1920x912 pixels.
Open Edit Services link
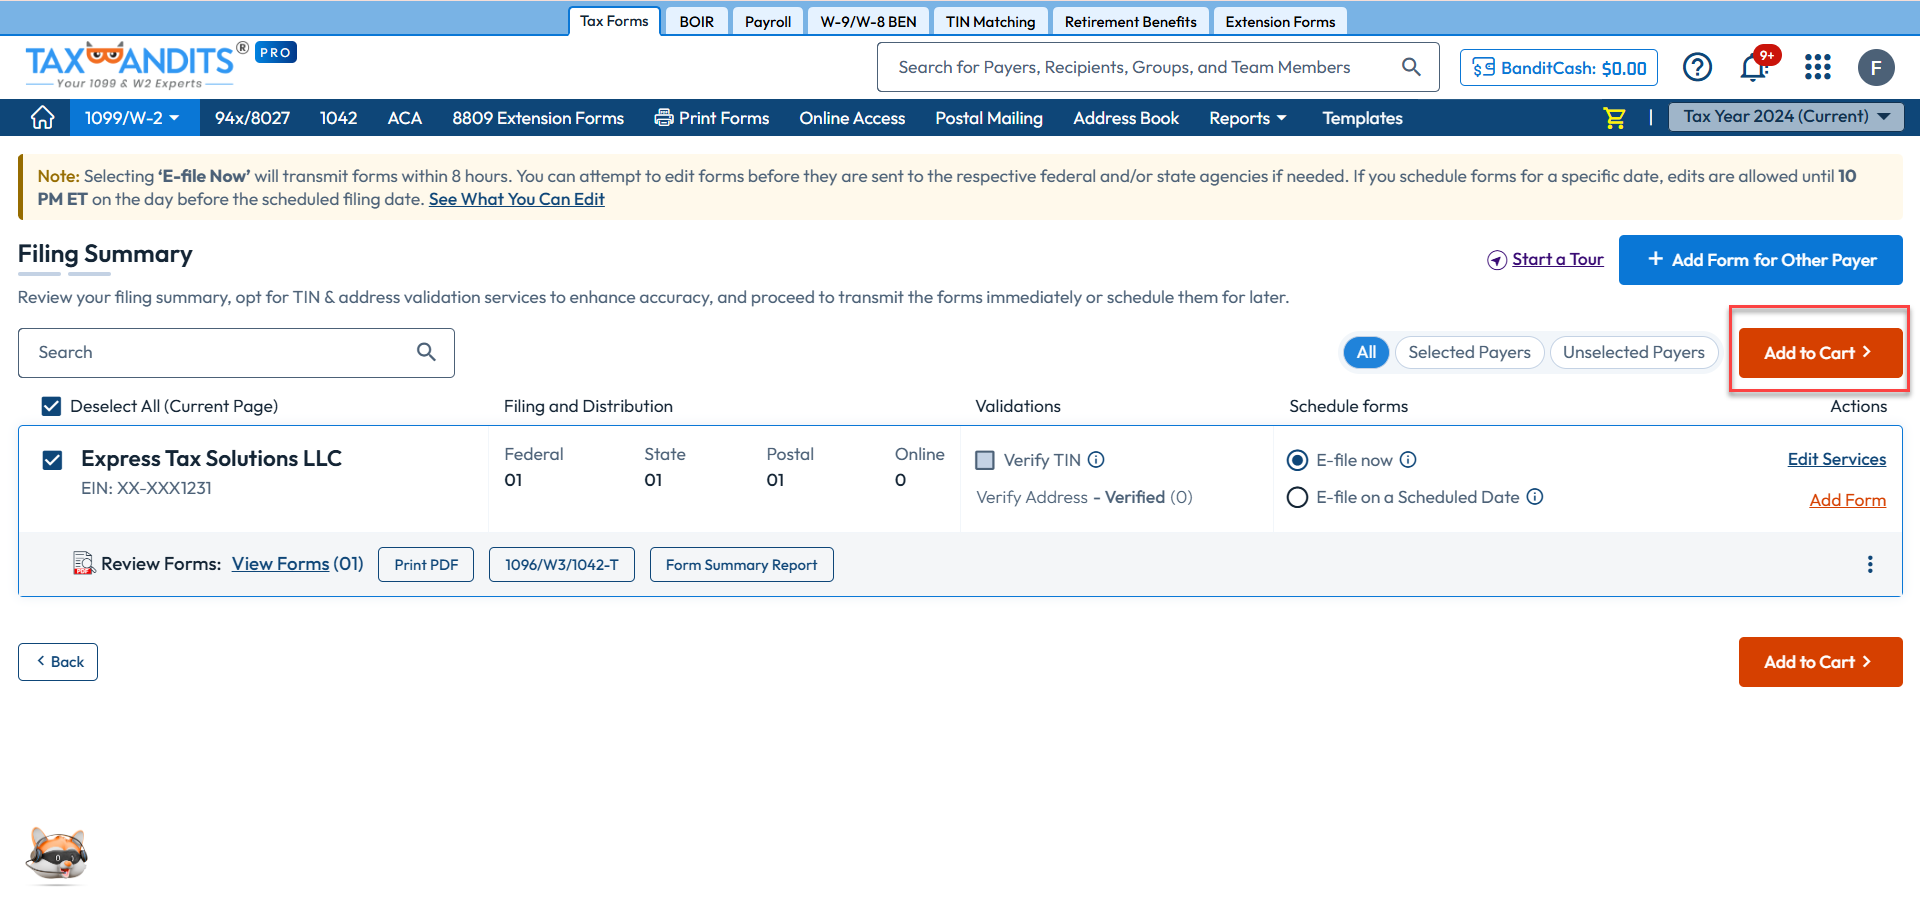click(x=1837, y=459)
